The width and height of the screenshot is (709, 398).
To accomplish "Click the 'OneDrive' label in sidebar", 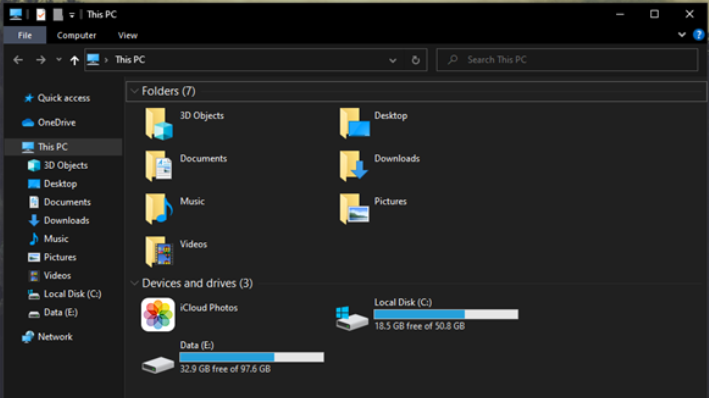I will 57,123.
